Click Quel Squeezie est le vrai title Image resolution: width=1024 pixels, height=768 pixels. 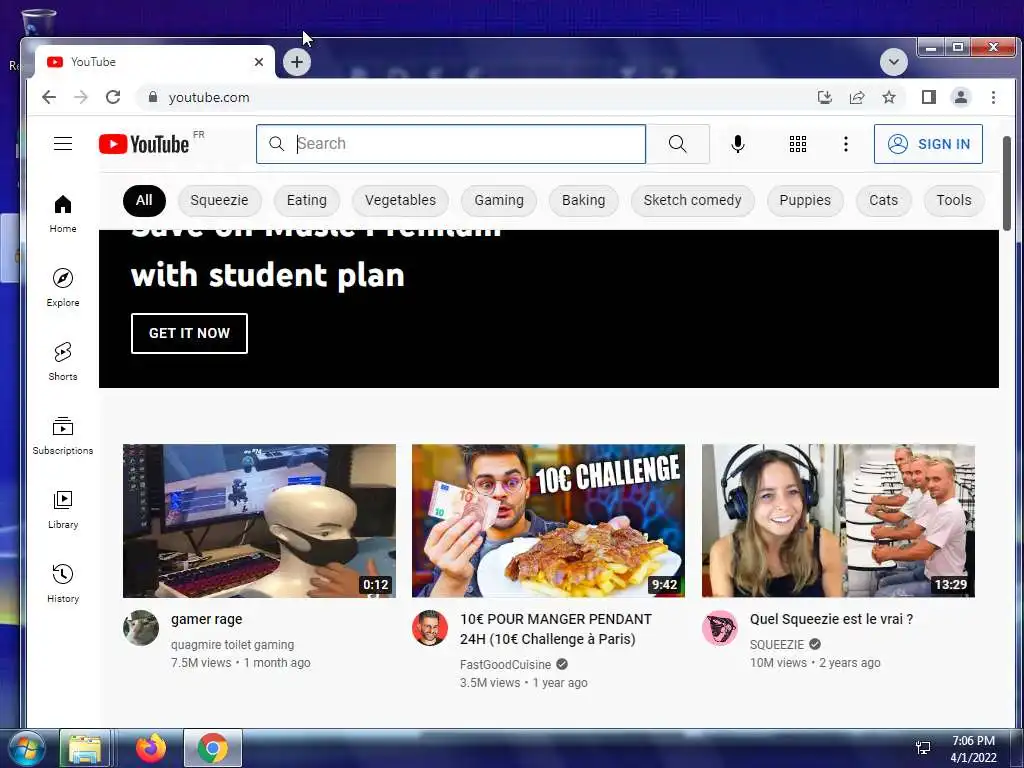pyautogui.click(x=831, y=619)
